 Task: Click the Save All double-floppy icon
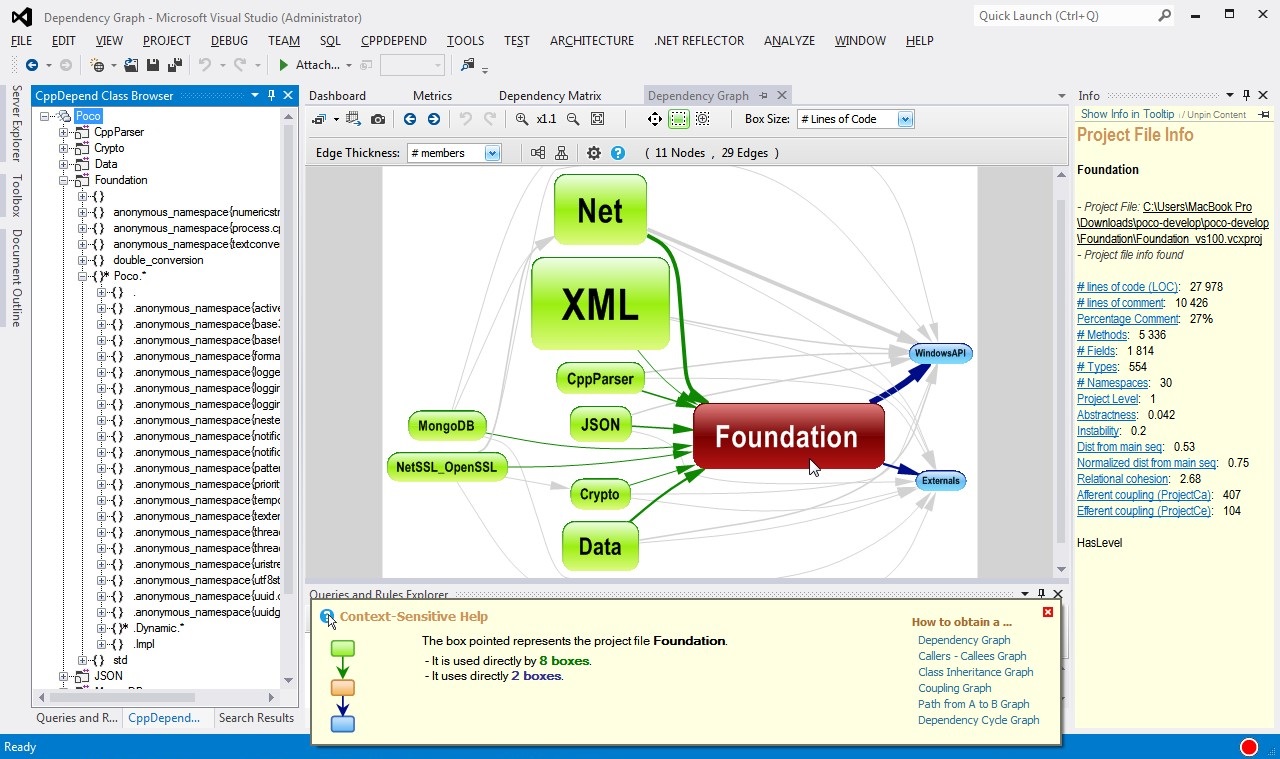click(174, 65)
